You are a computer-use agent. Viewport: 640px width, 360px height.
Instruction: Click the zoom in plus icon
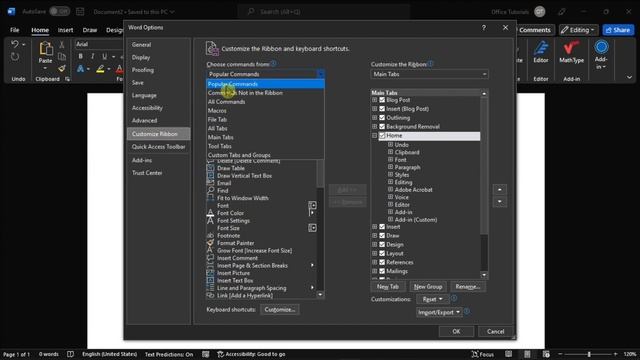[x=616, y=354]
